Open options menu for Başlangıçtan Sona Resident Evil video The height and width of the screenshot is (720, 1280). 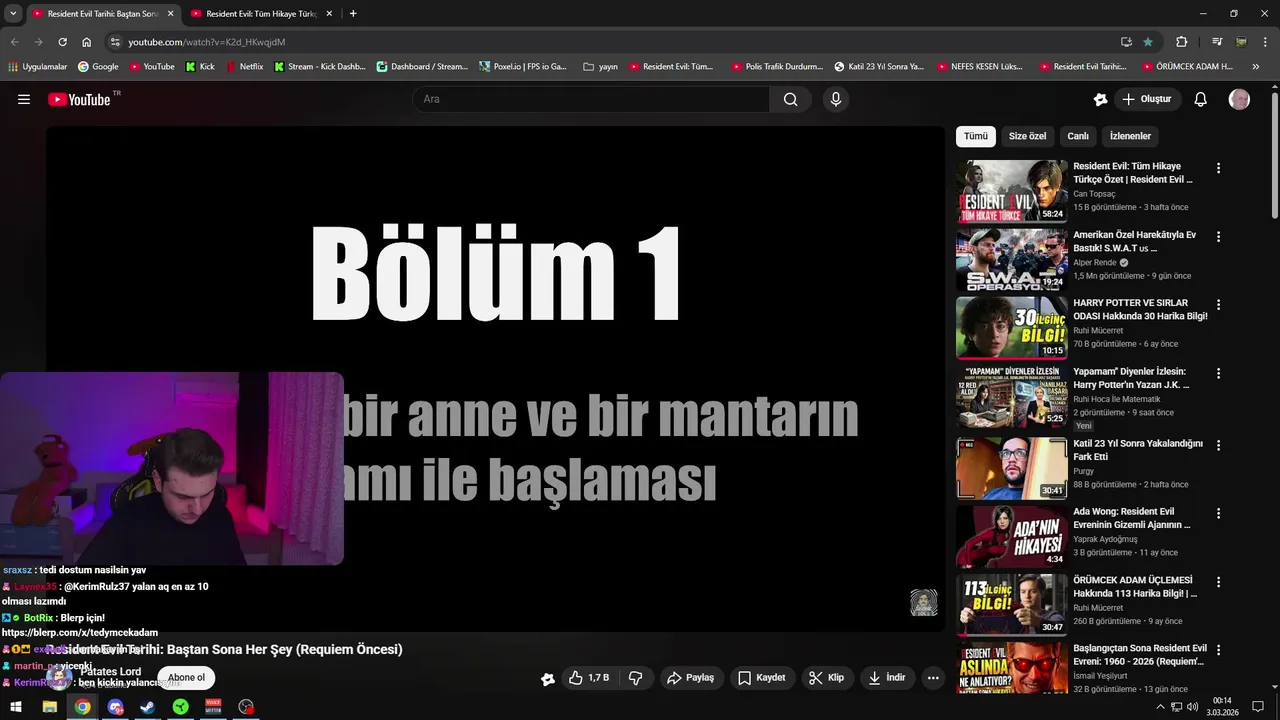(x=1218, y=650)
